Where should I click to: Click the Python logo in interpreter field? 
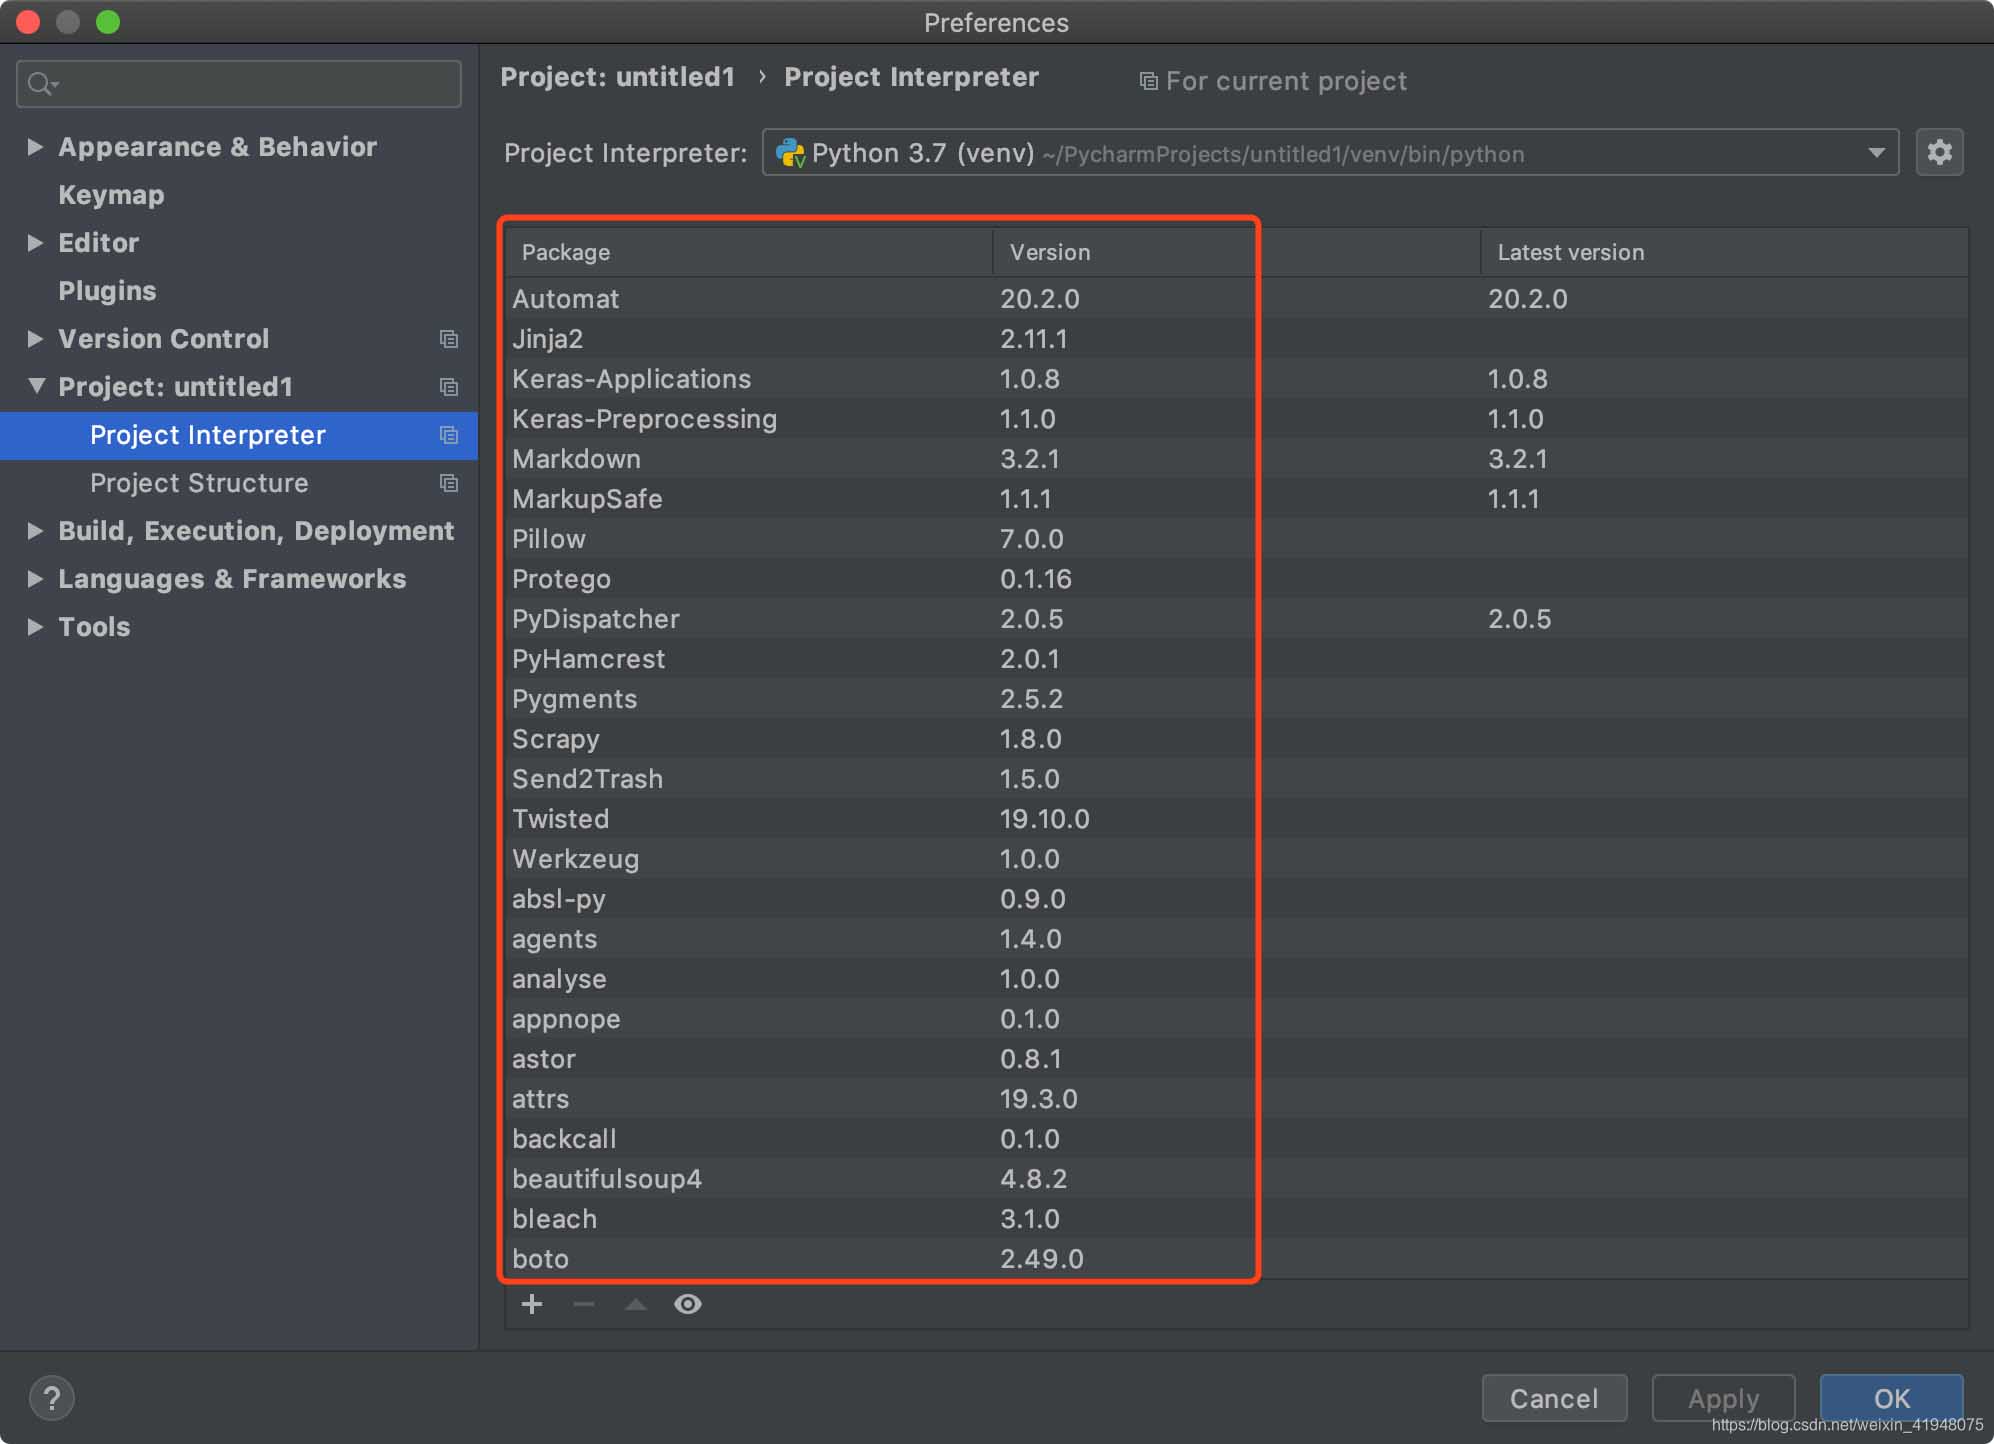pos(791,153)
